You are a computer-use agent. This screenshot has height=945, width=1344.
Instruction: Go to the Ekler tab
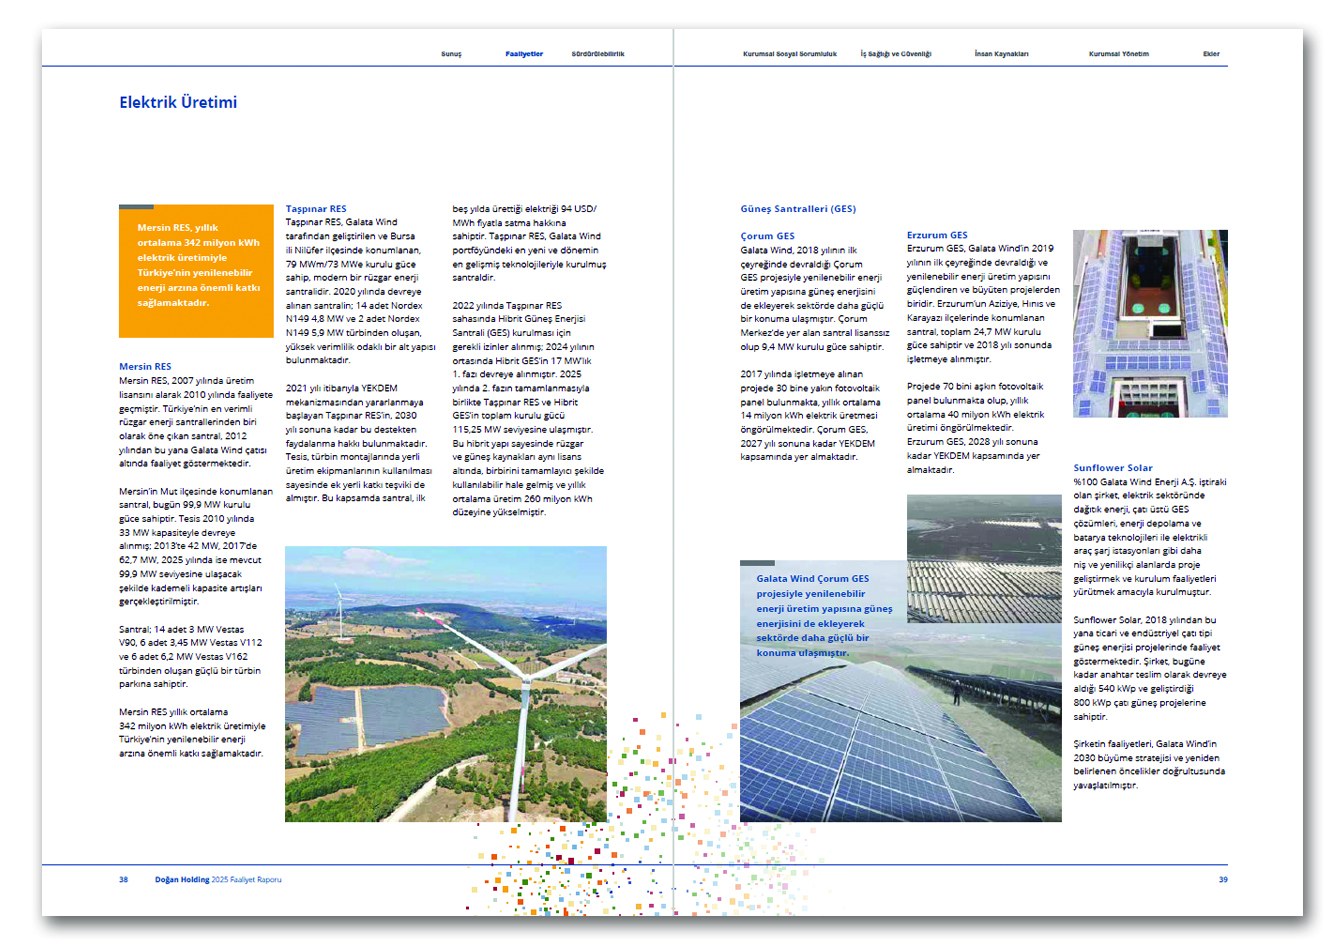tap(1211, 54)
